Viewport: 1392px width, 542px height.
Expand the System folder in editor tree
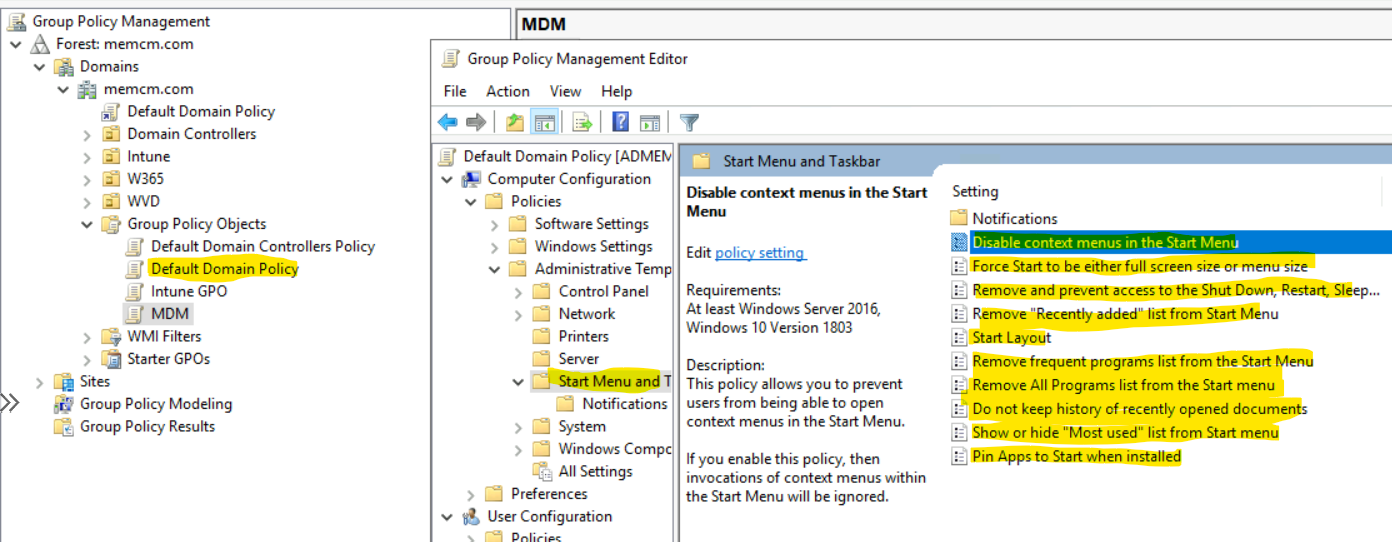click(x=518, y=427)
